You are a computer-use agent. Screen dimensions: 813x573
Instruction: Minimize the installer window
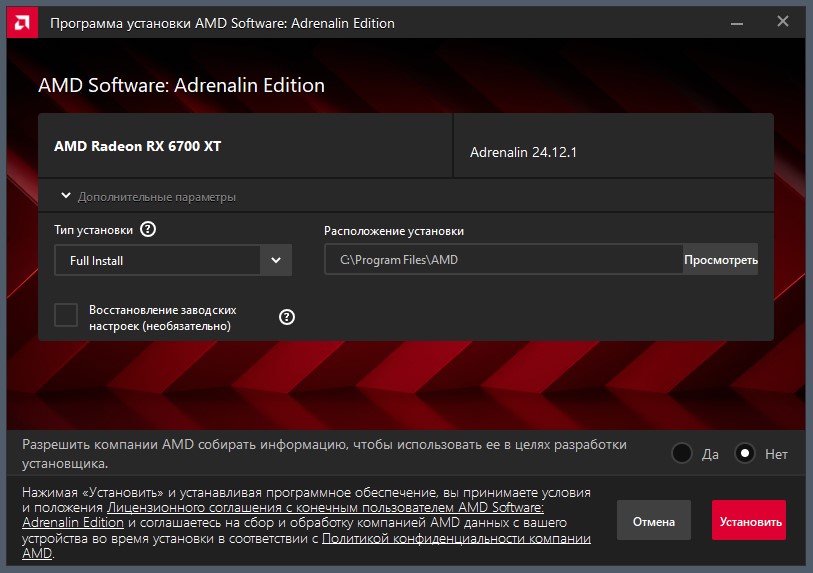(x=737, y=23)
